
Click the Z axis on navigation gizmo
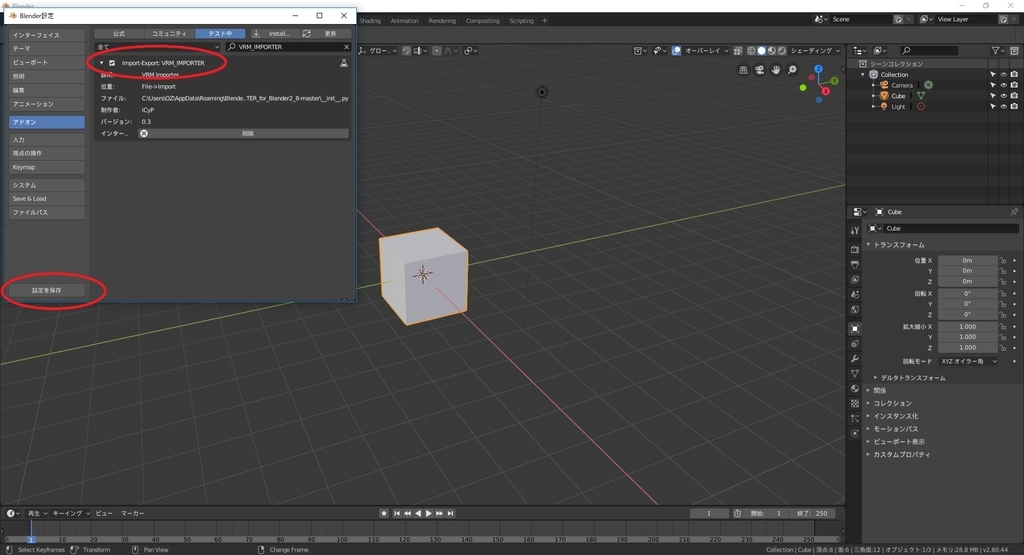coord(818,69)
